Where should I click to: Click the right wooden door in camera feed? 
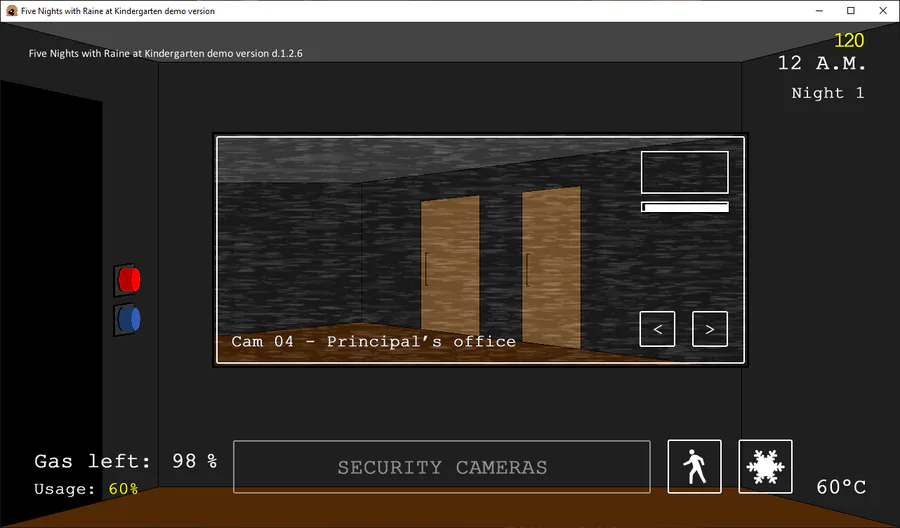[x=551, y=268]
